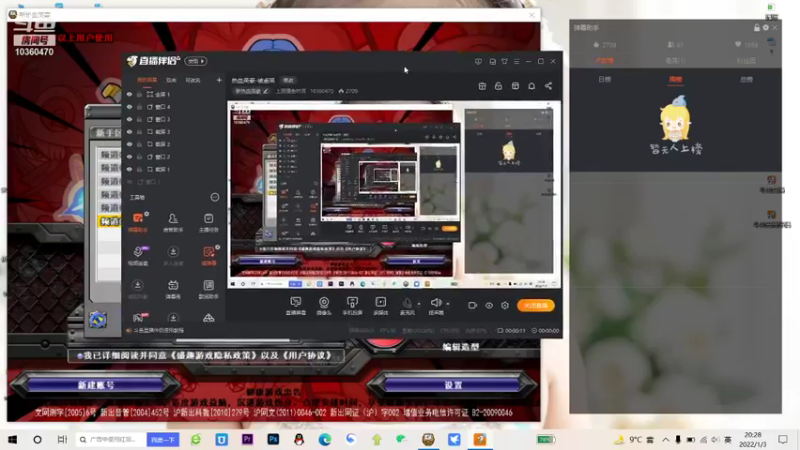Click the more options circle beside 工具箱
800x450 pixels.
click(215, 197)
